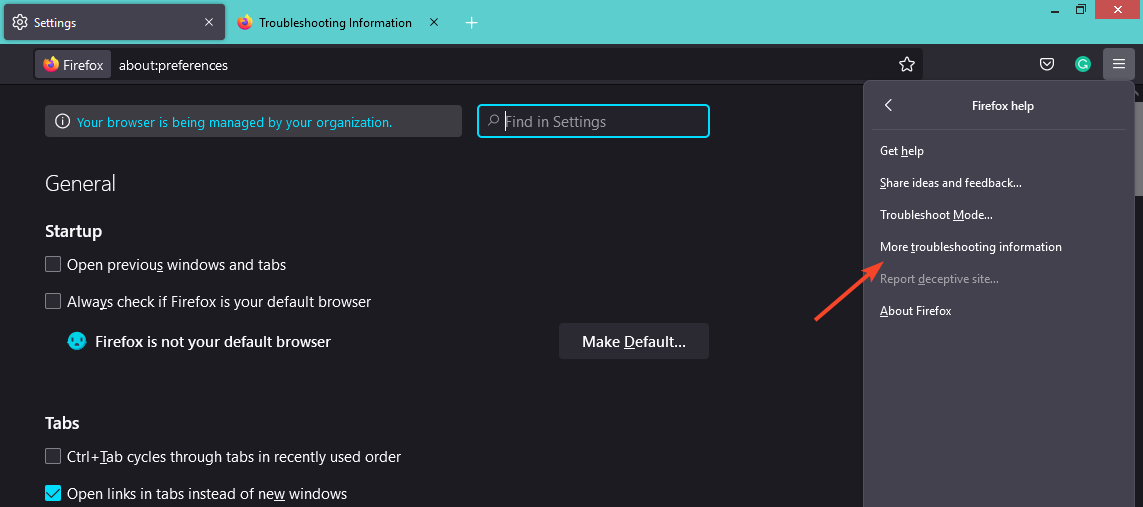Open browser managed by organization link
The height and width of the screenshot is (507, 1143).
234,122
